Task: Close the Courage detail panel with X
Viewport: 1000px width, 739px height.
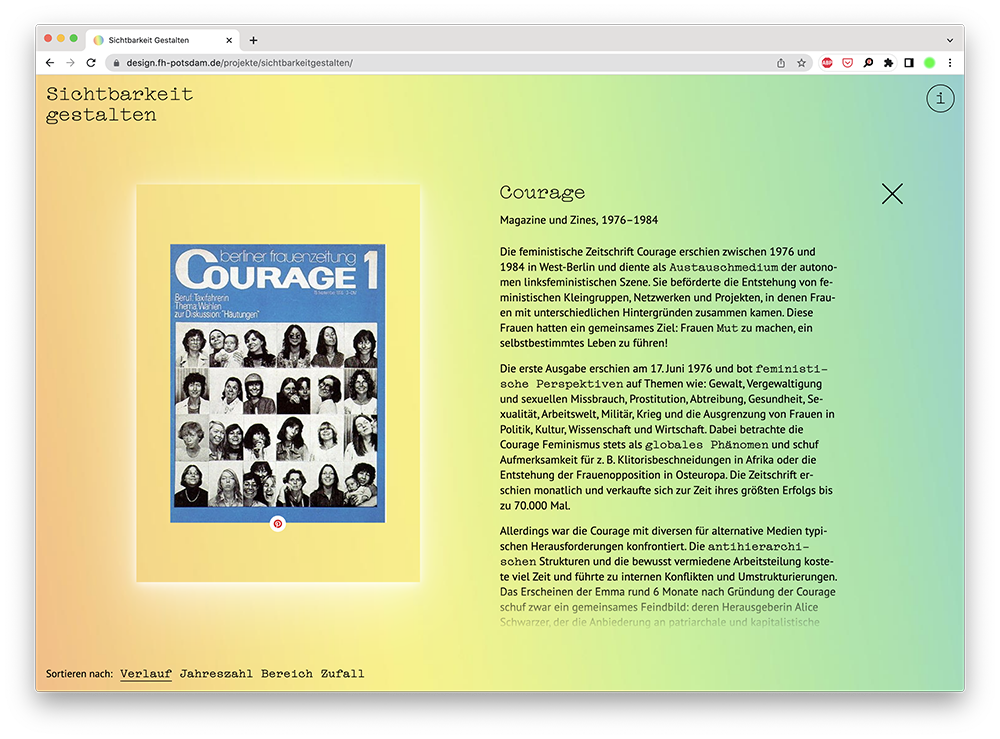Action: click(892, 194)
